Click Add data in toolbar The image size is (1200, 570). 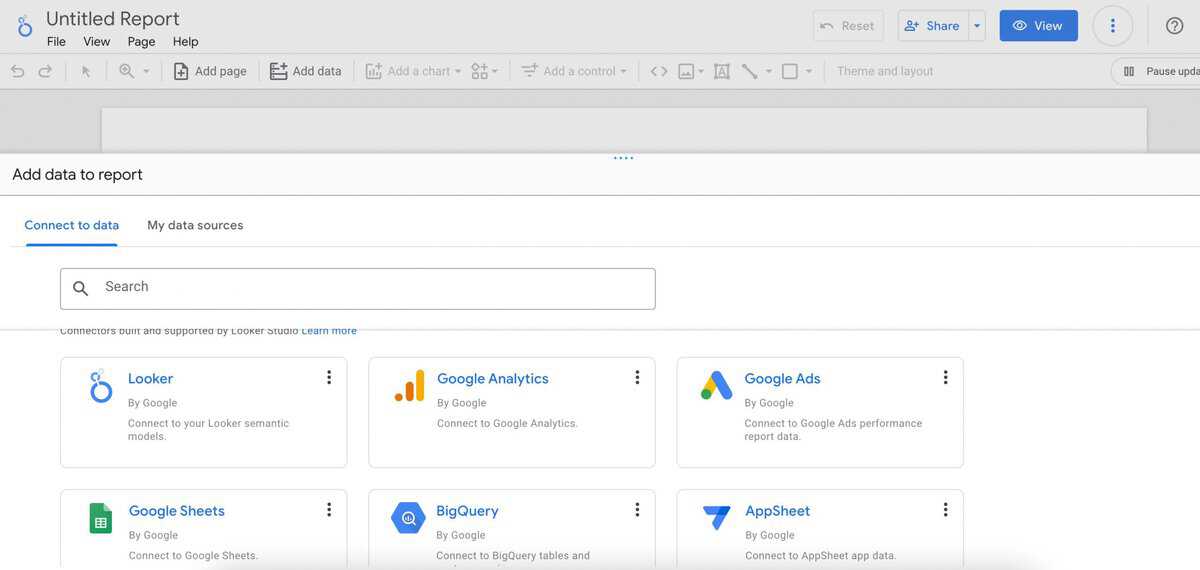(306, 71)
